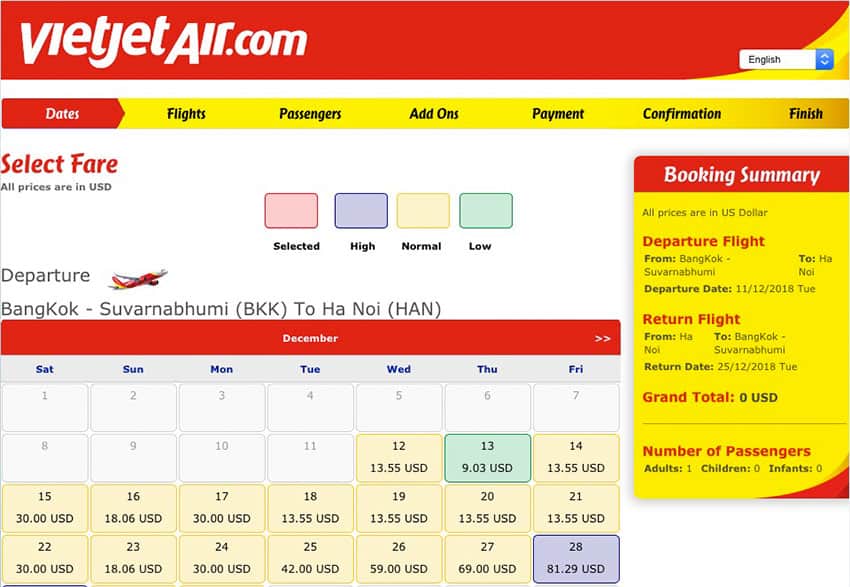The image size is (850, 587).
Task: Click the Fri column header
Action: (x=576, y=369)
